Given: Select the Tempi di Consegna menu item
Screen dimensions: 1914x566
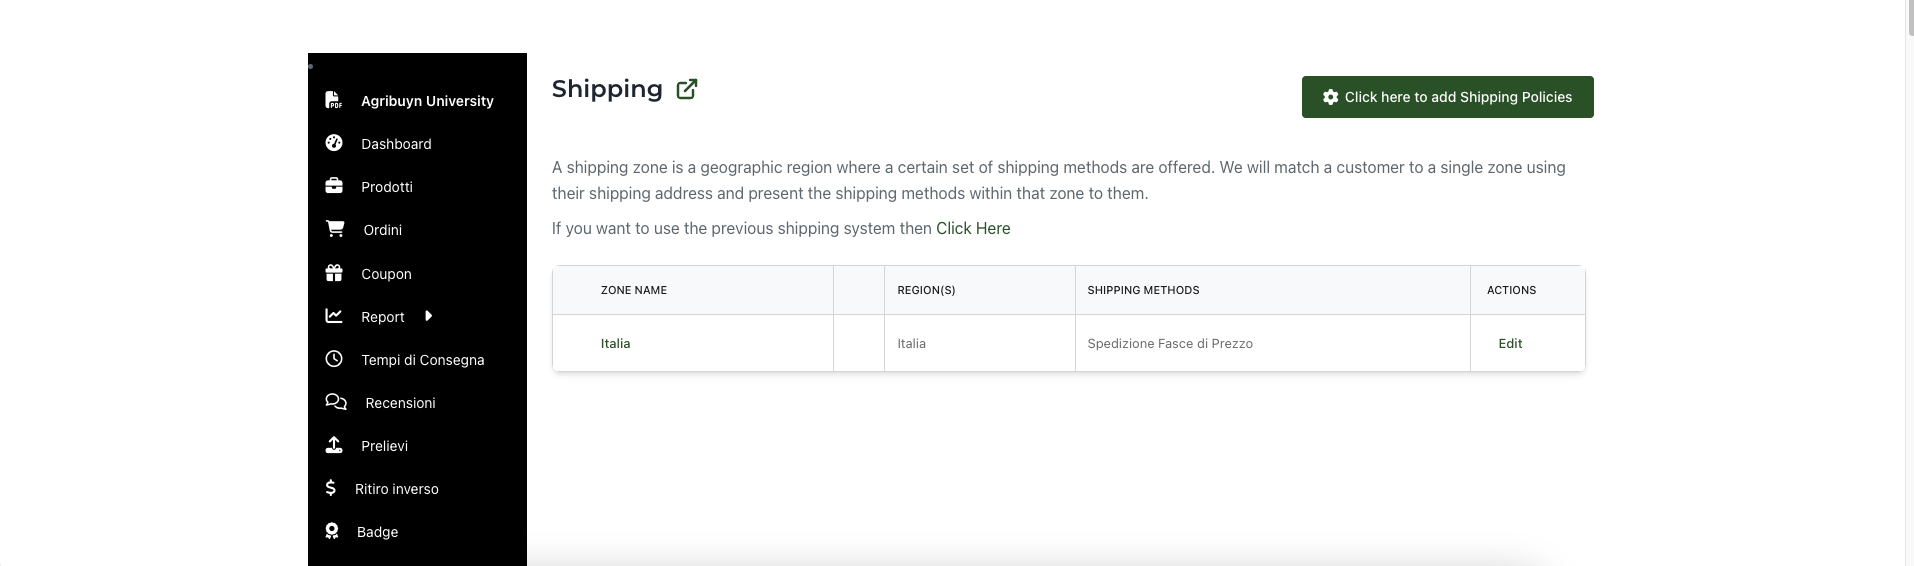Looking at the screenshot, I should coord(422,360).
